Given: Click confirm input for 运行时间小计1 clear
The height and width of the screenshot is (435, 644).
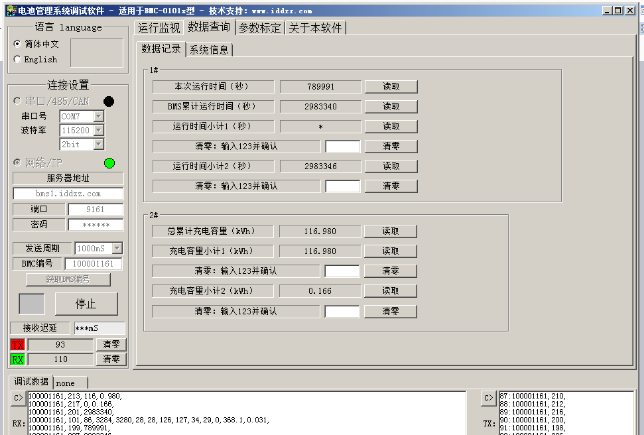Looking at the screenshot, I should (343, 146).
